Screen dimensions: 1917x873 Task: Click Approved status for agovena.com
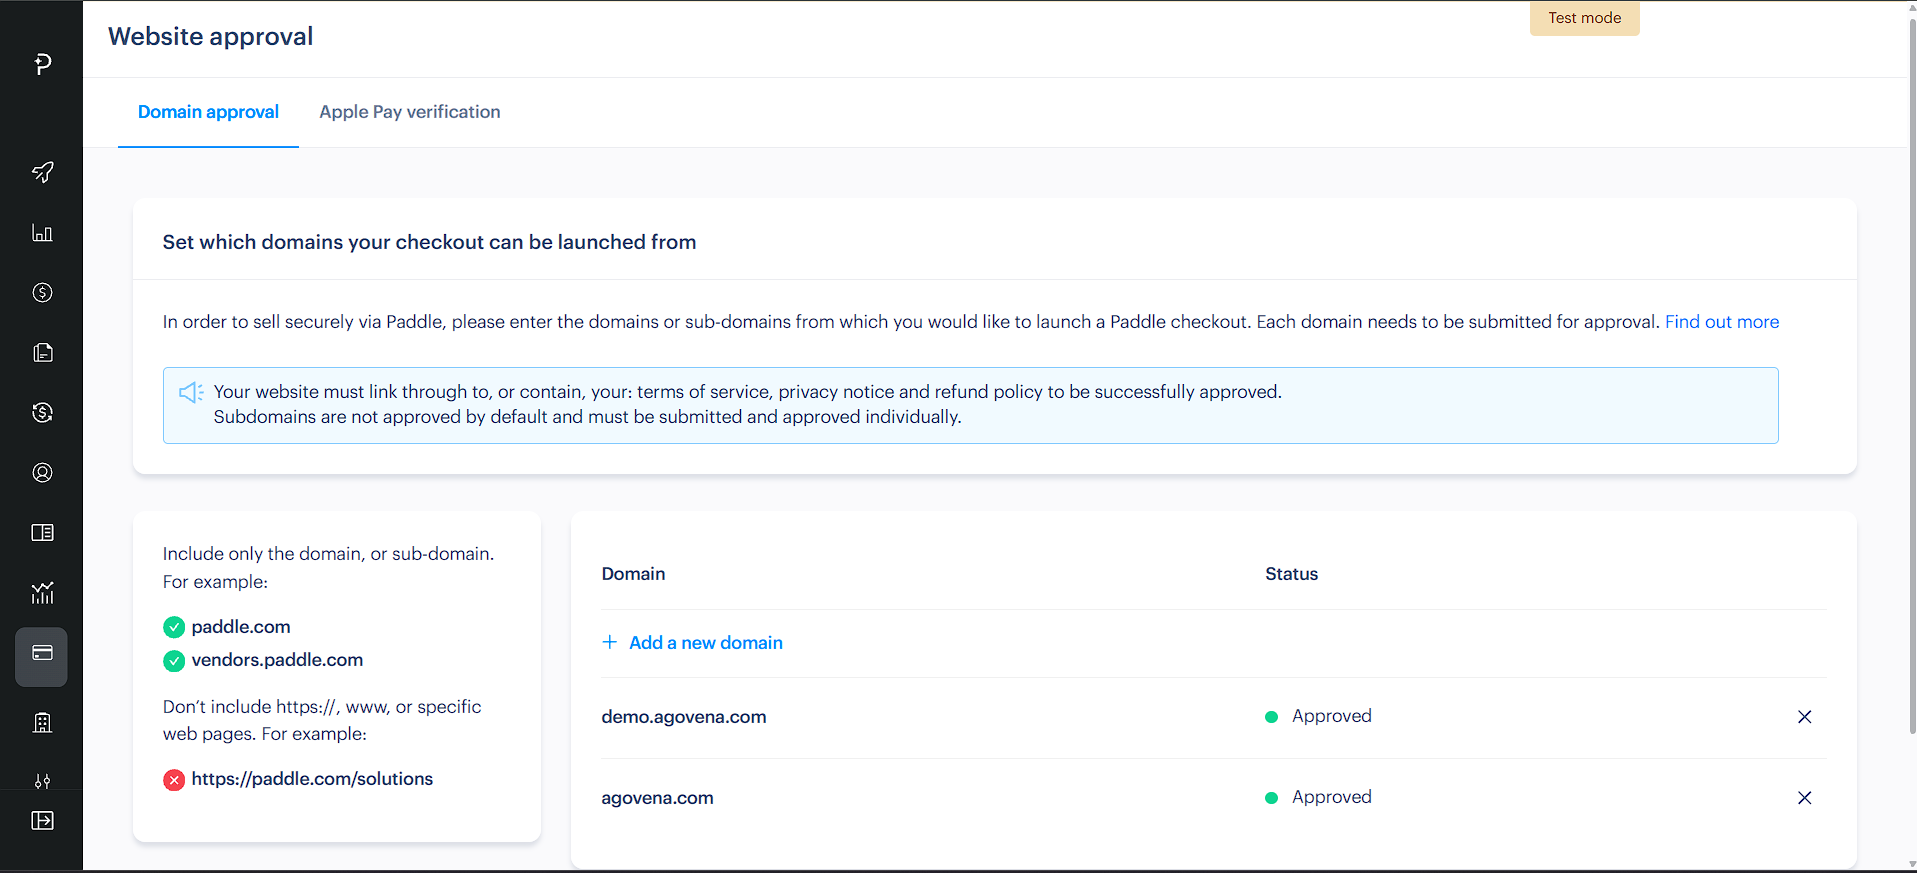[1318, 797]
